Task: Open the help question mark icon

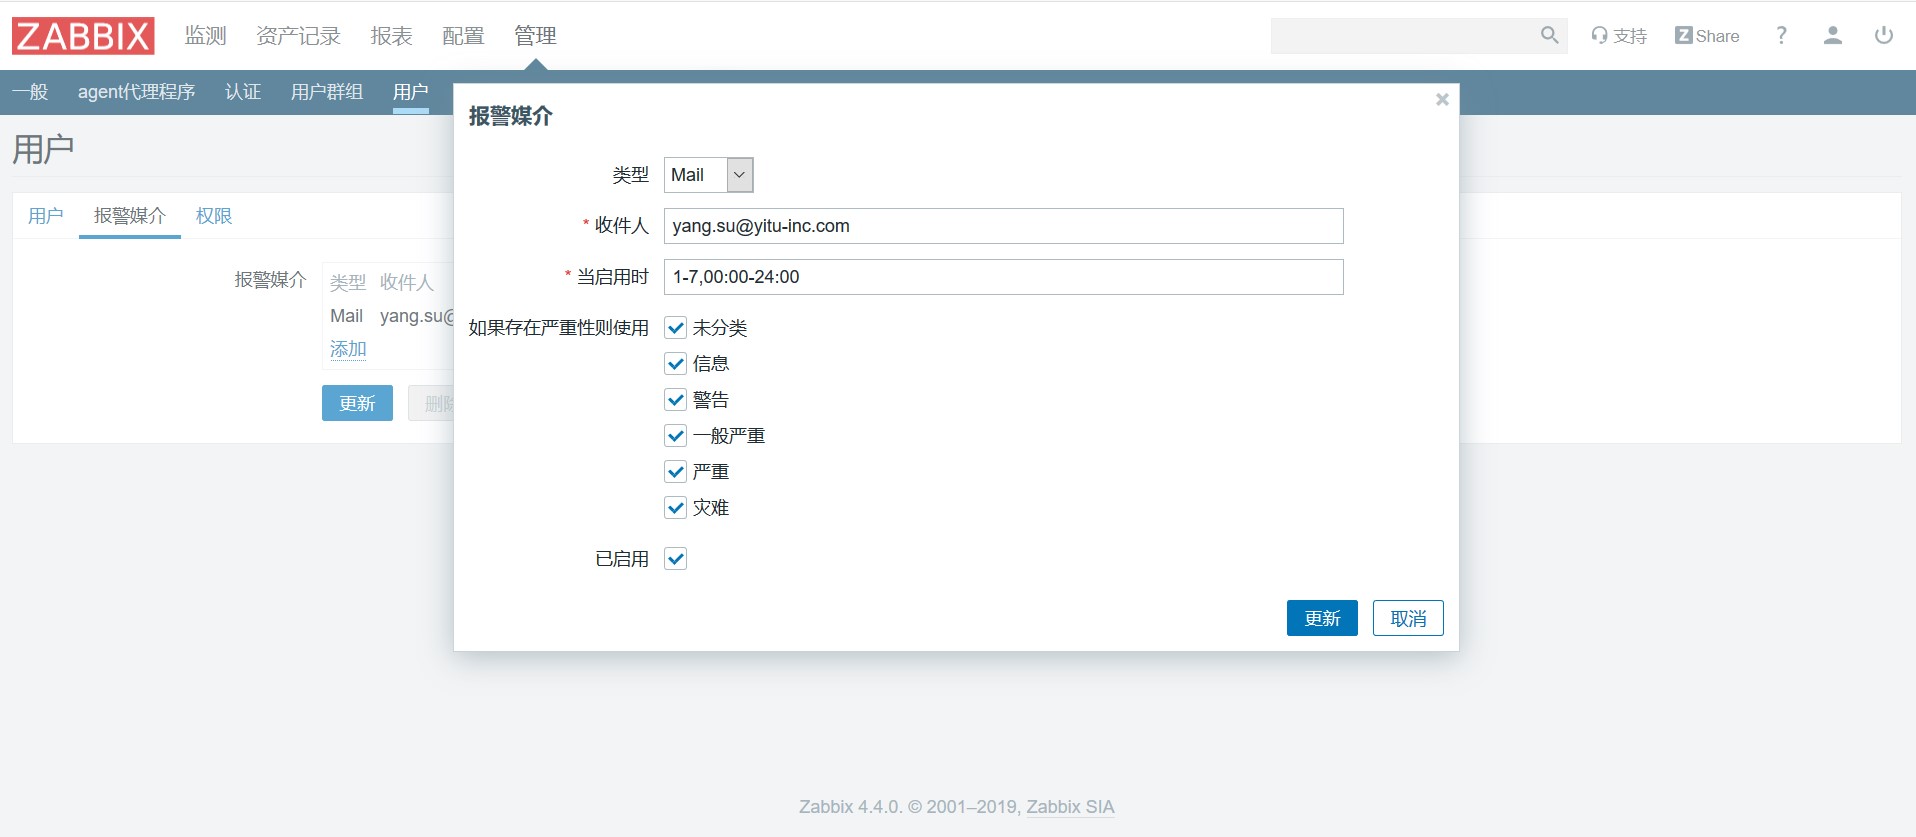Action: click(1781, 36)
